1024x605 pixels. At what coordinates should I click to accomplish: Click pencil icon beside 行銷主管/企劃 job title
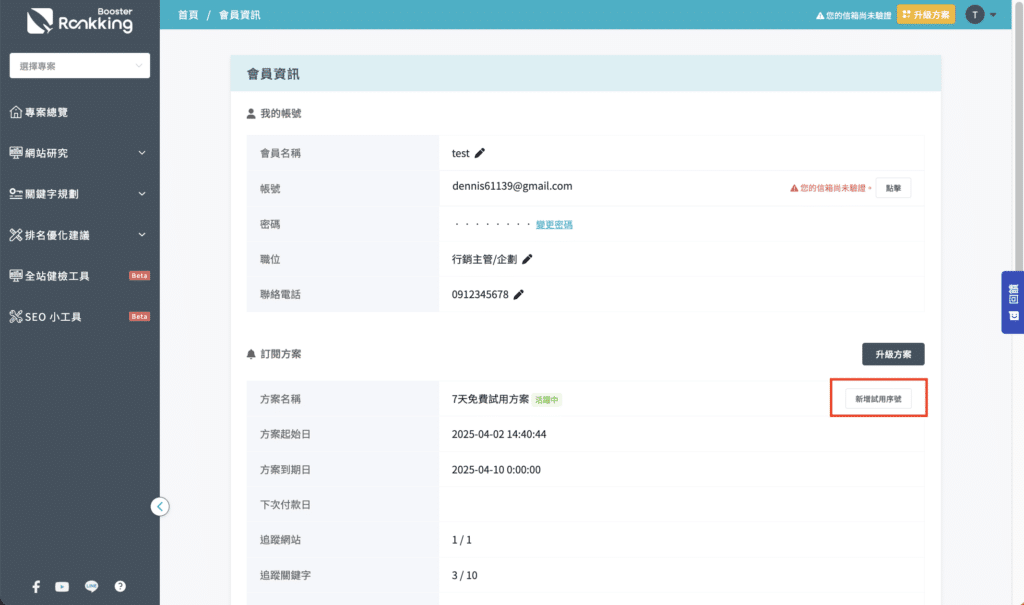tap(527, 259)
